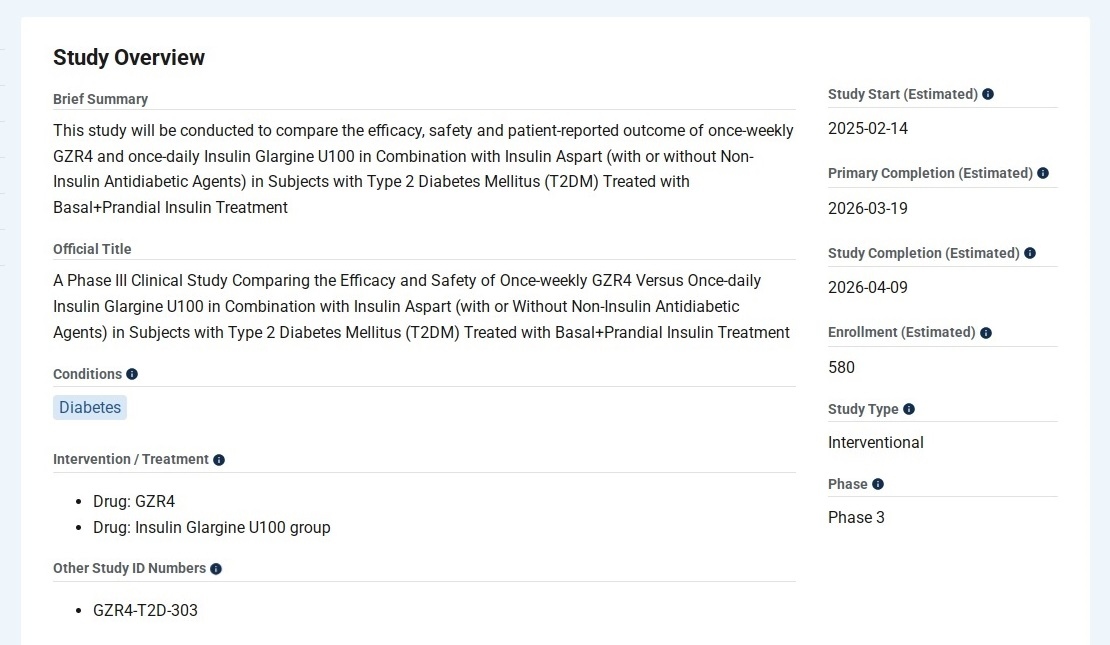The image size is (1110, 645).
Task: Open the Other Study ID Numbers info icon
Action: 216,569
